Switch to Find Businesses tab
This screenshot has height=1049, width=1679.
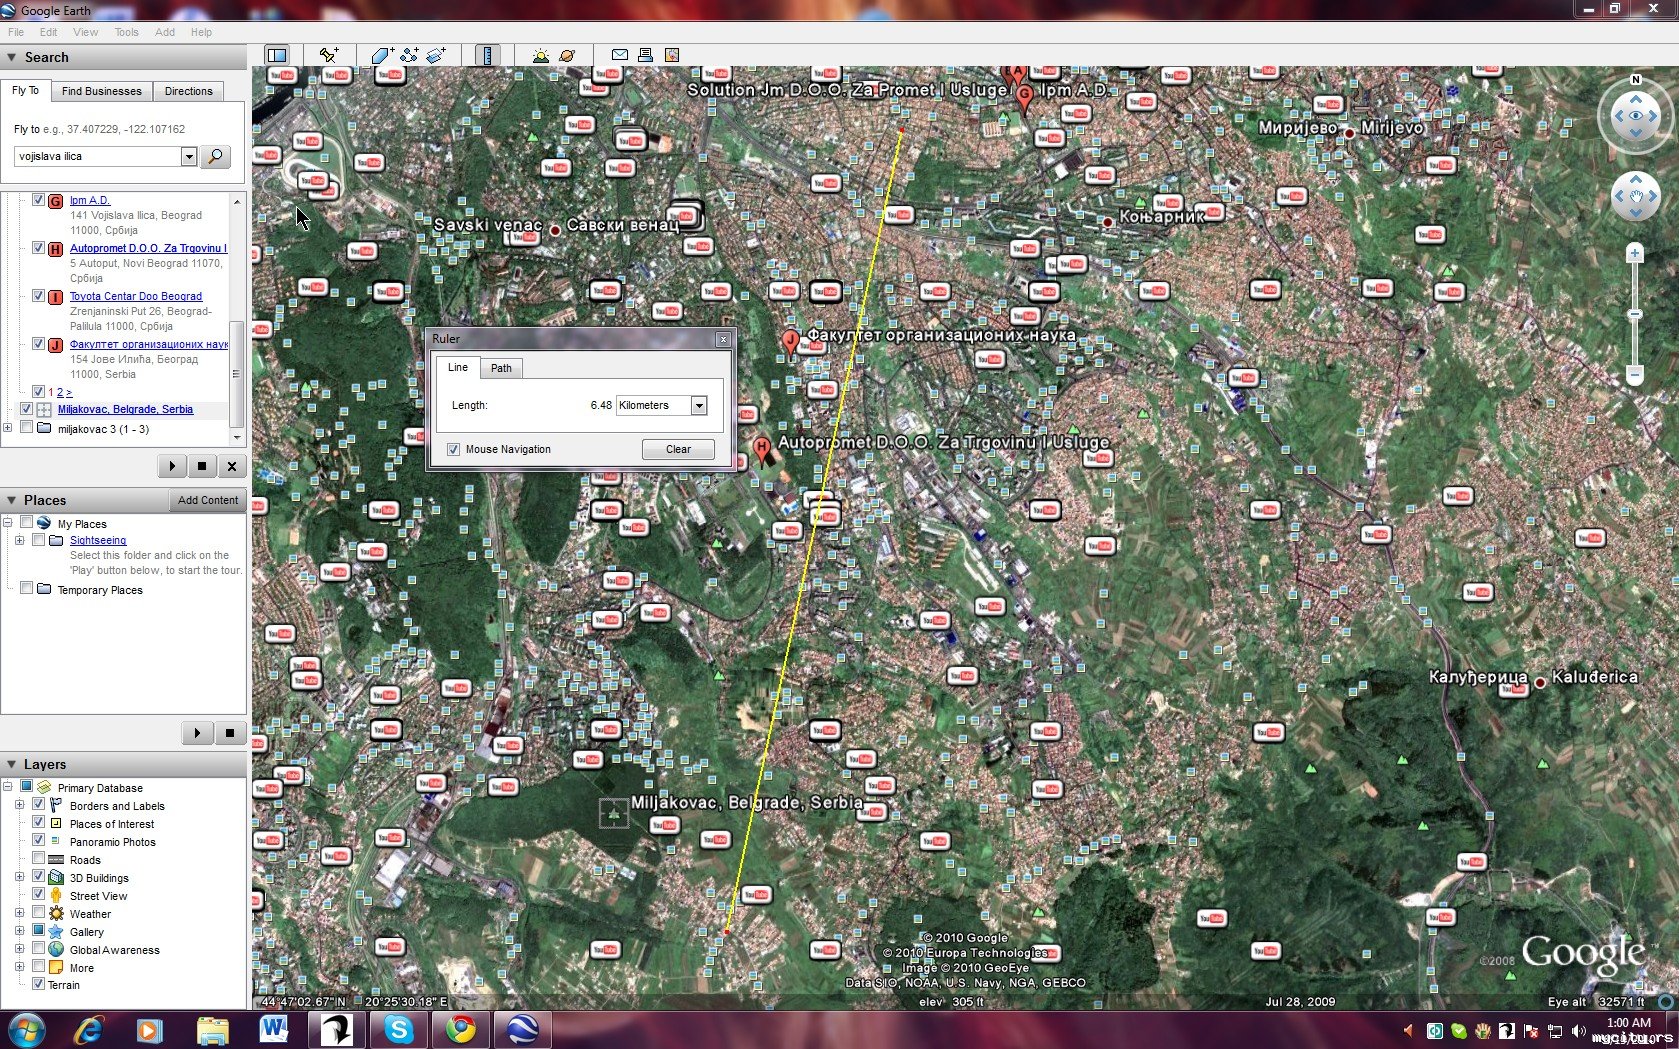coord(102,91)
